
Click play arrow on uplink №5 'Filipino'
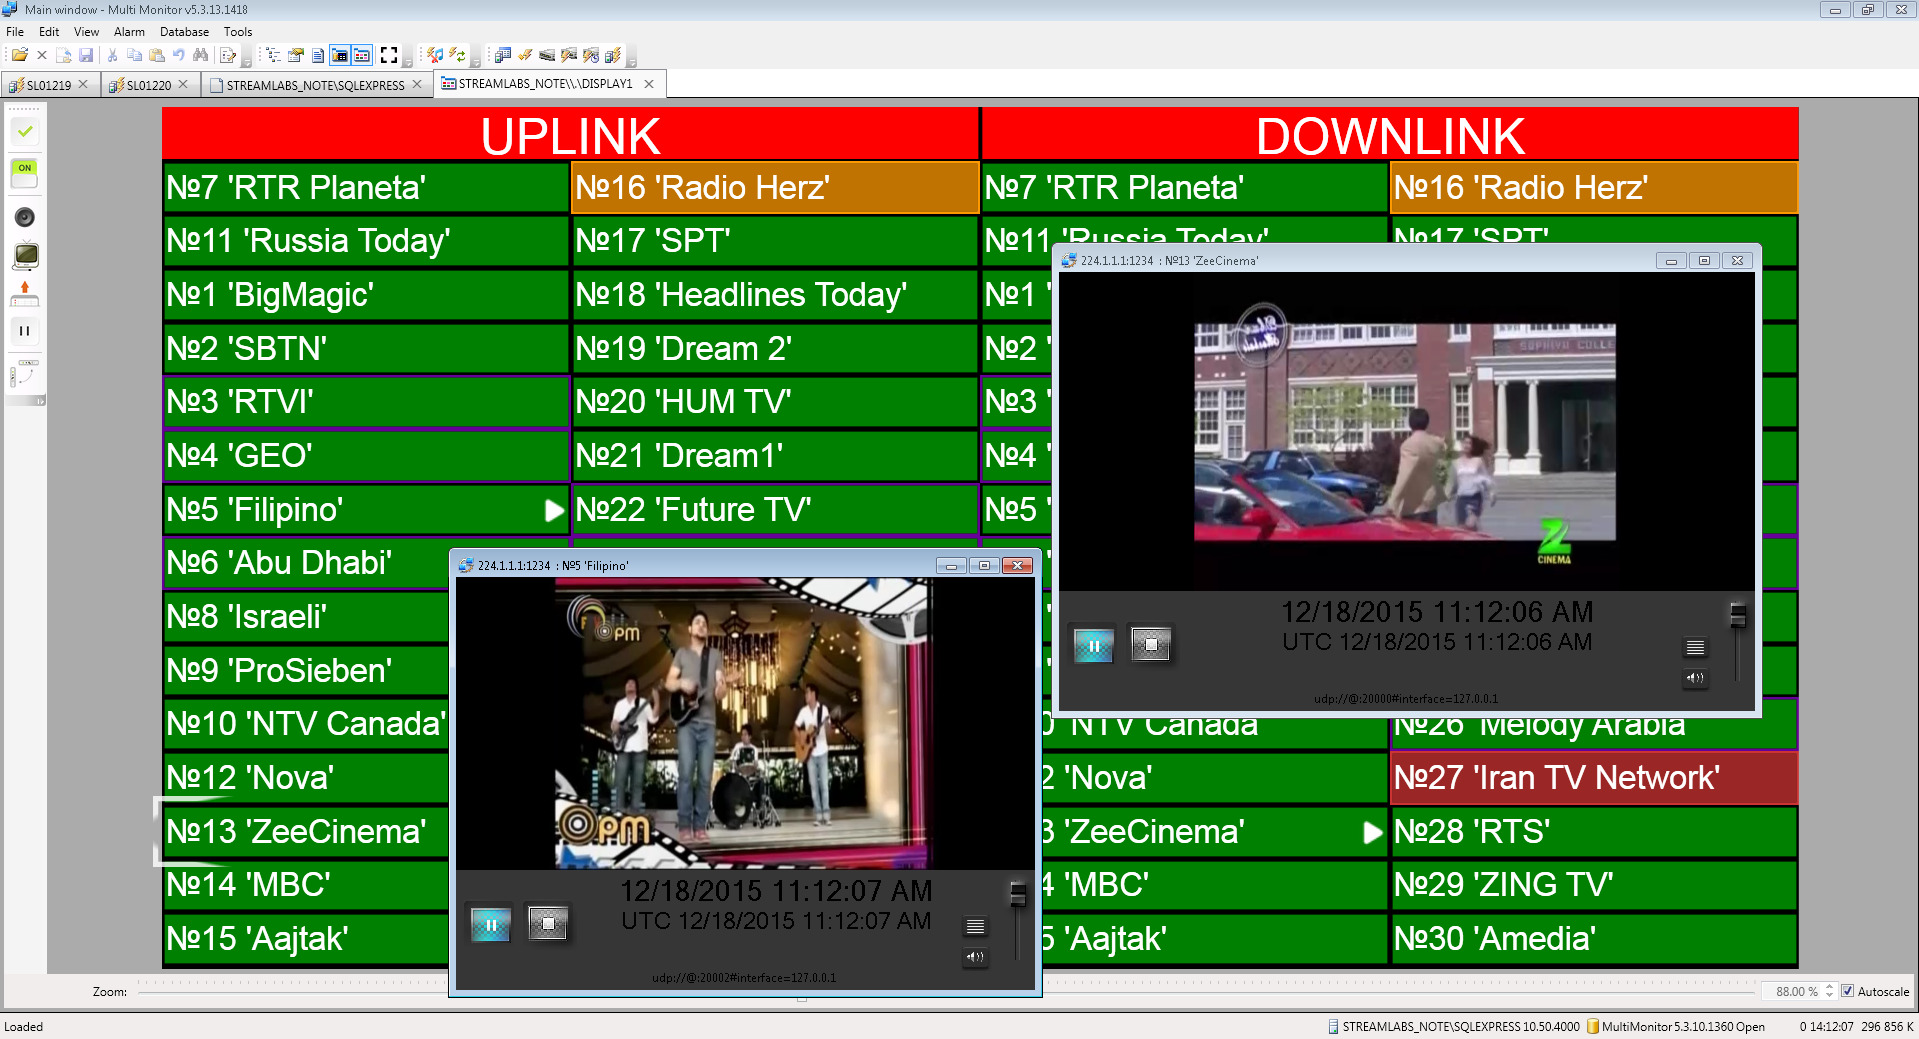click(554, 511)
